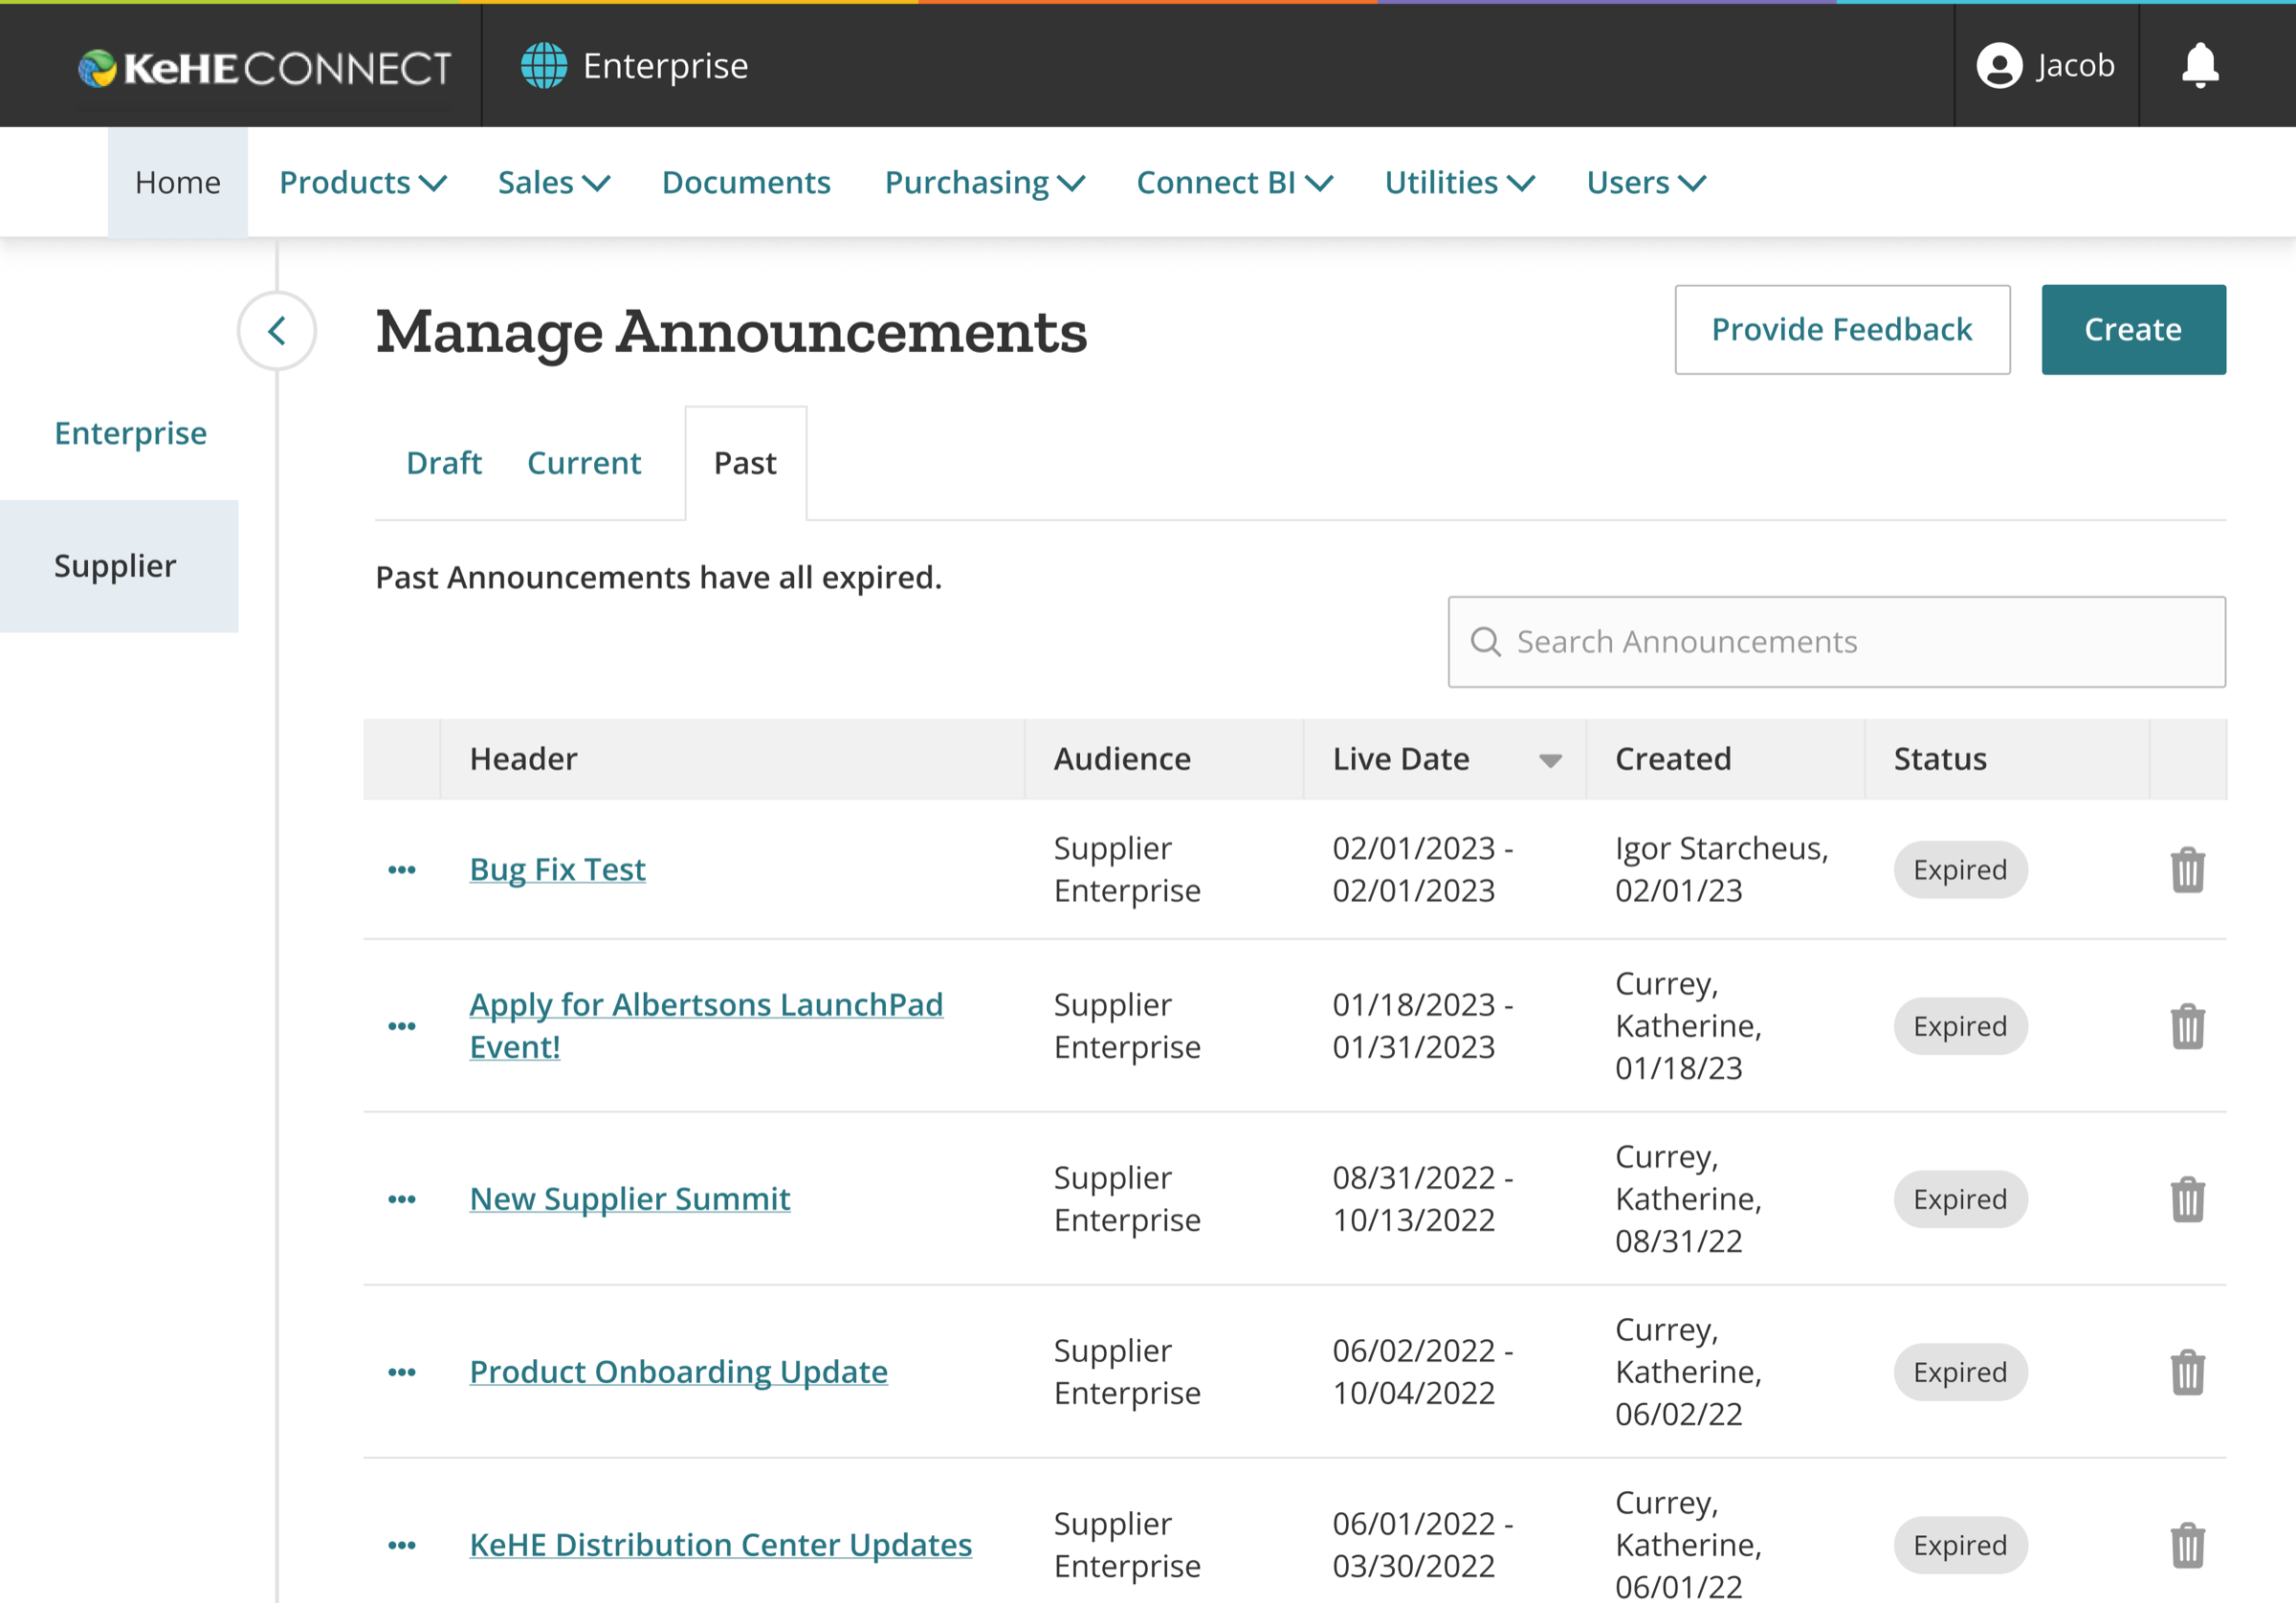The width and height of the screenshot is (2296, 1603).
Task: Click the Create button
Action: click(2133, 329)
